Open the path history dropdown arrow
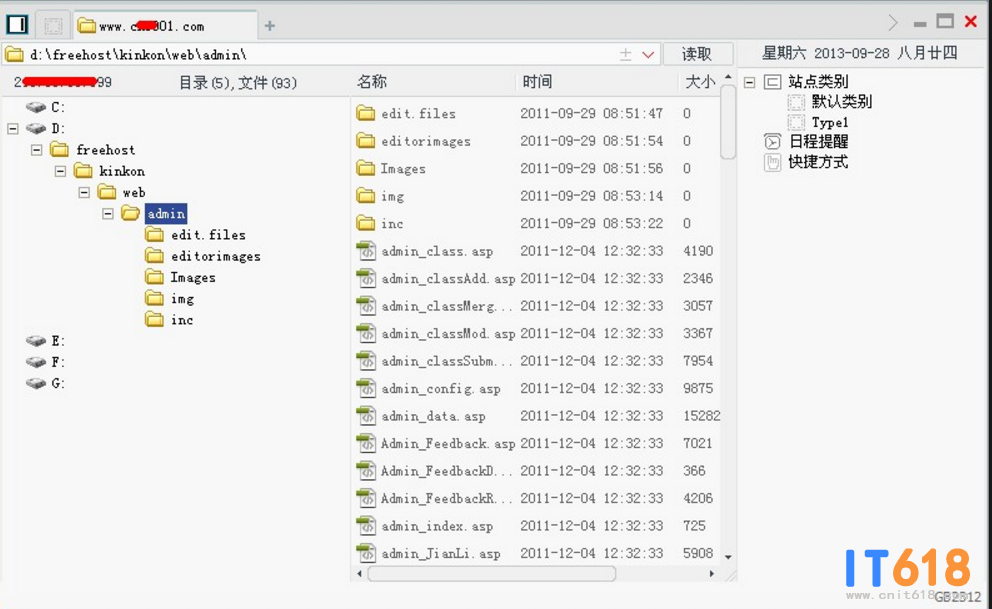 648,55
